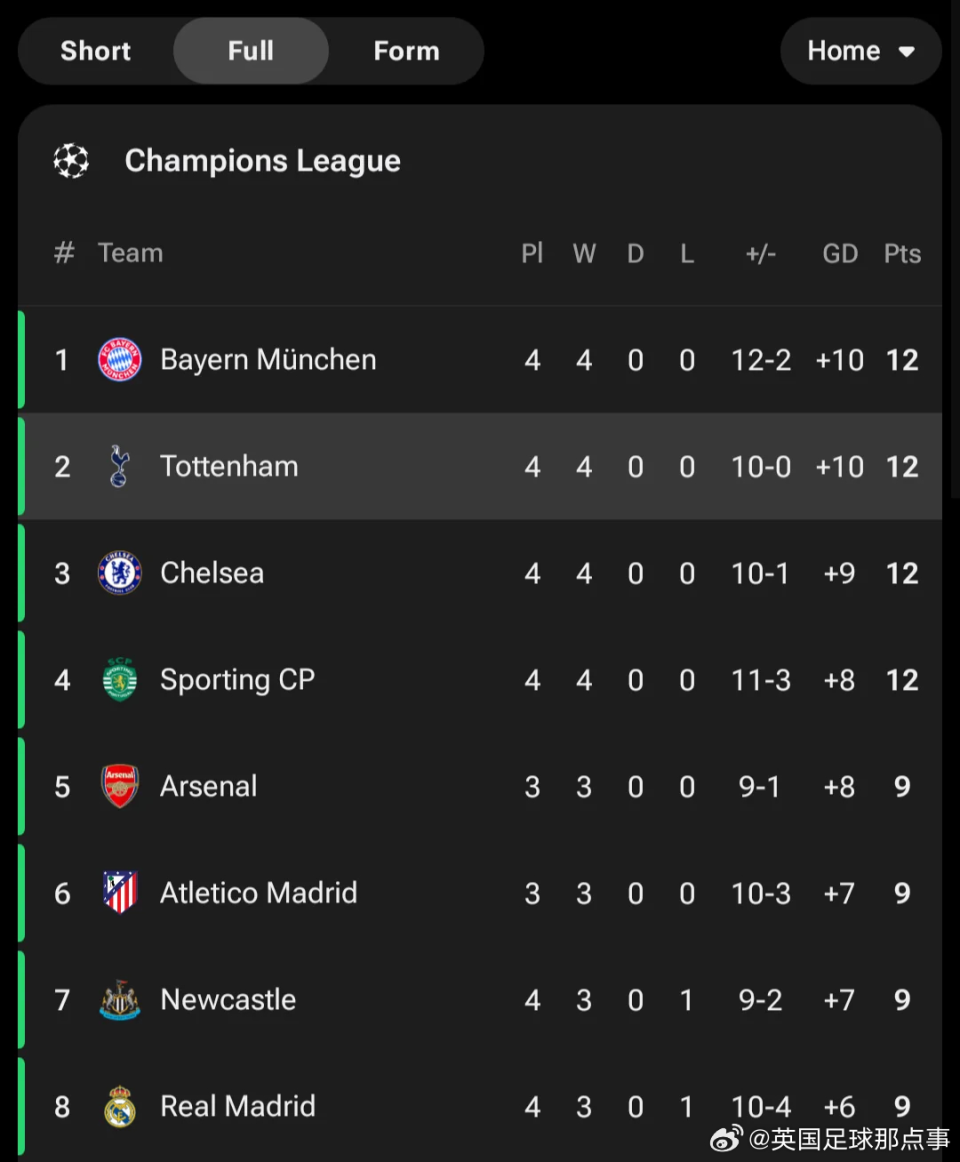
Task: Click the Sporting CP club crest
Action: pyautogui.click(x=120, y=680)
